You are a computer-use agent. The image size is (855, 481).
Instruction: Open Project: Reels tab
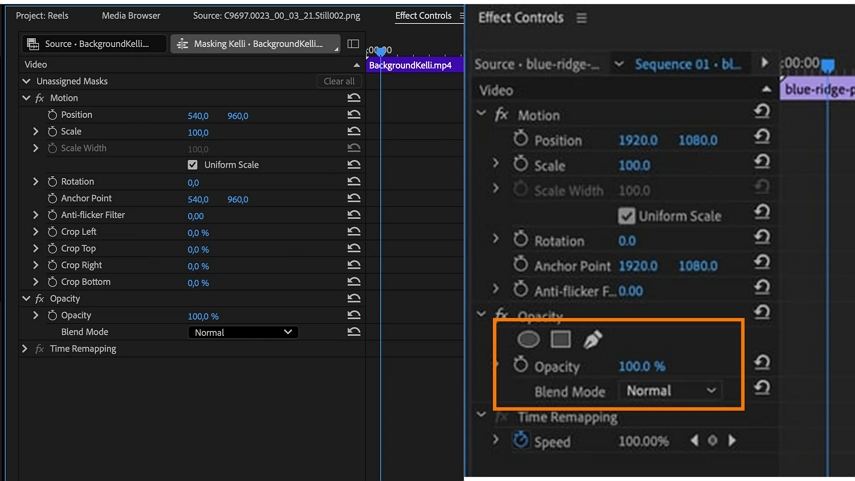pyautogui.click(x=42, y=16)
